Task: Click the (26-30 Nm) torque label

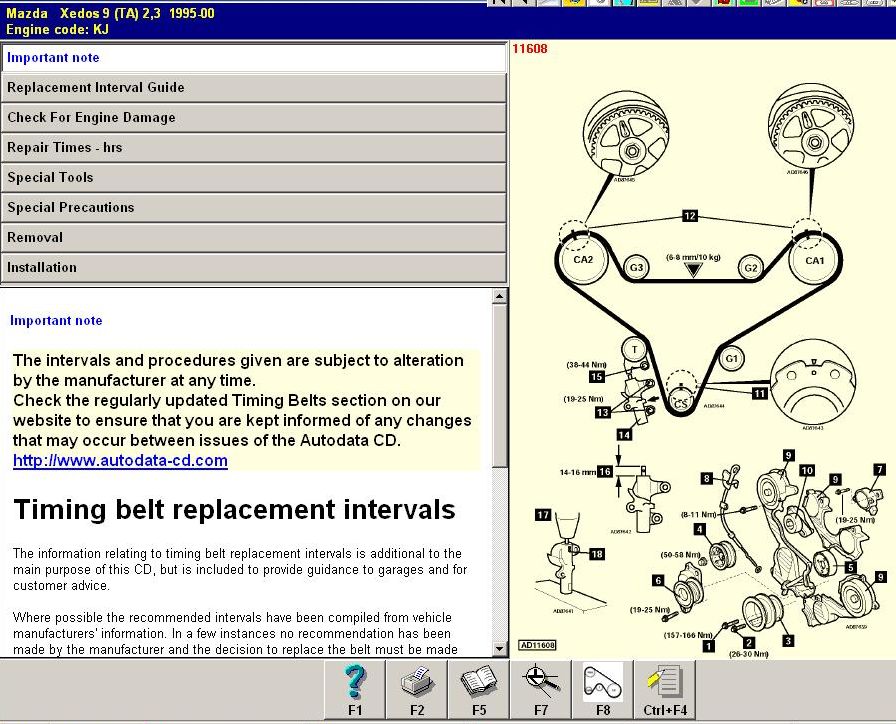Action: [x=749, y=654]
